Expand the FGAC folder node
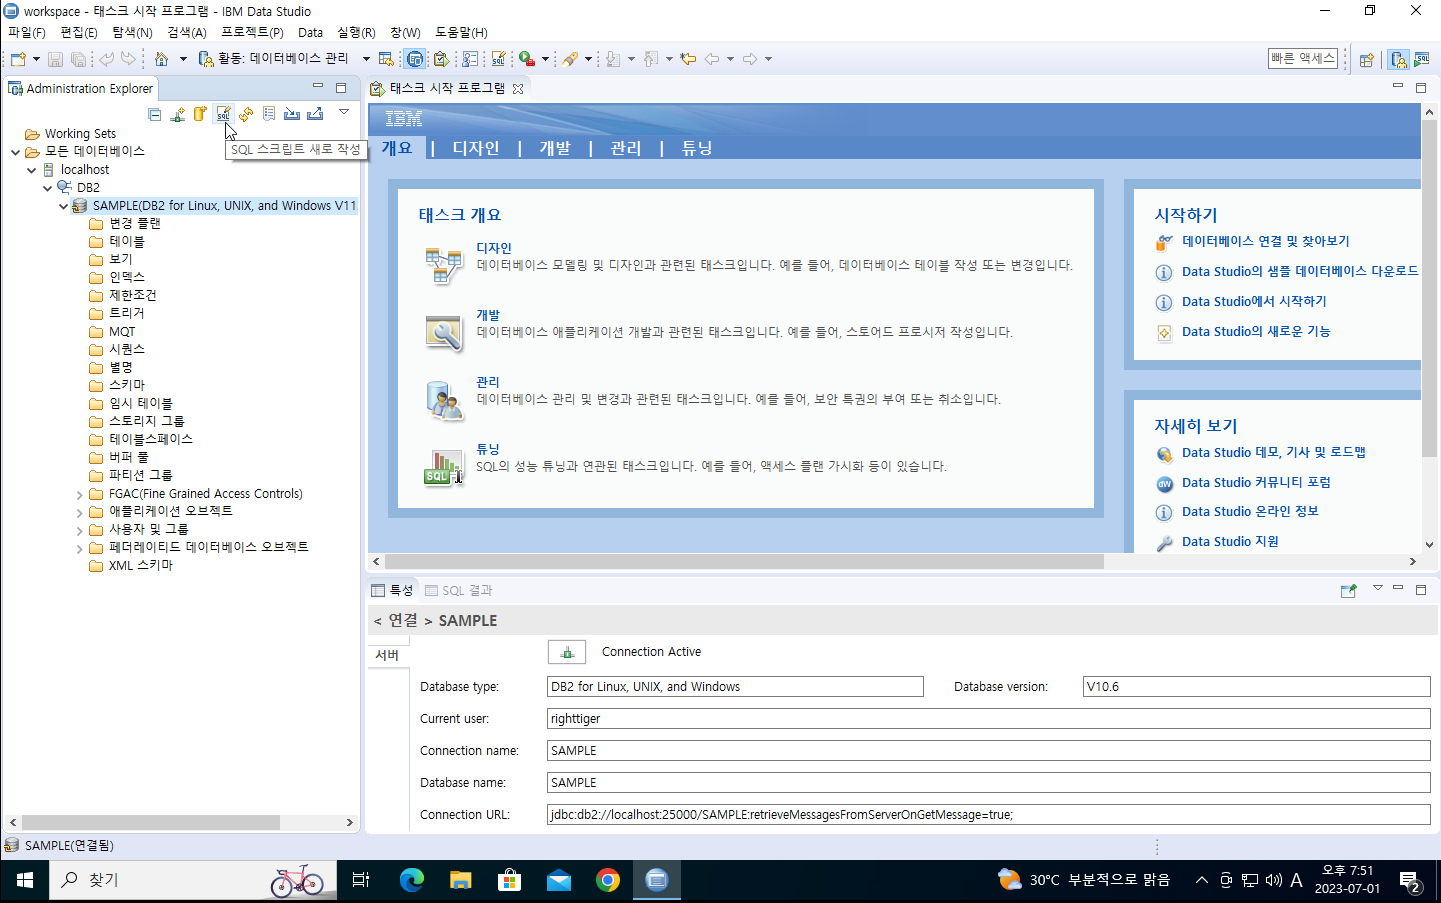Screen dimensions: 1441x903 pyautogui.click(x=80, y=494)
